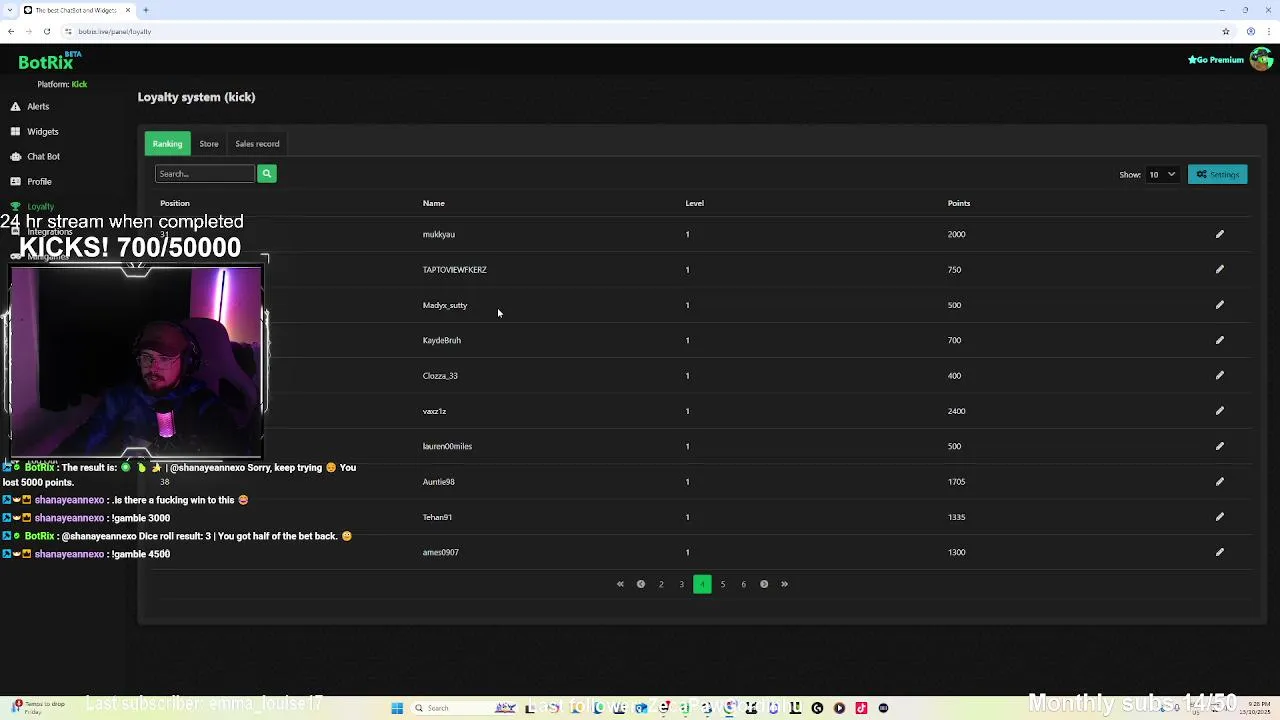Click the name ames0907

click(x=440, y=552)
